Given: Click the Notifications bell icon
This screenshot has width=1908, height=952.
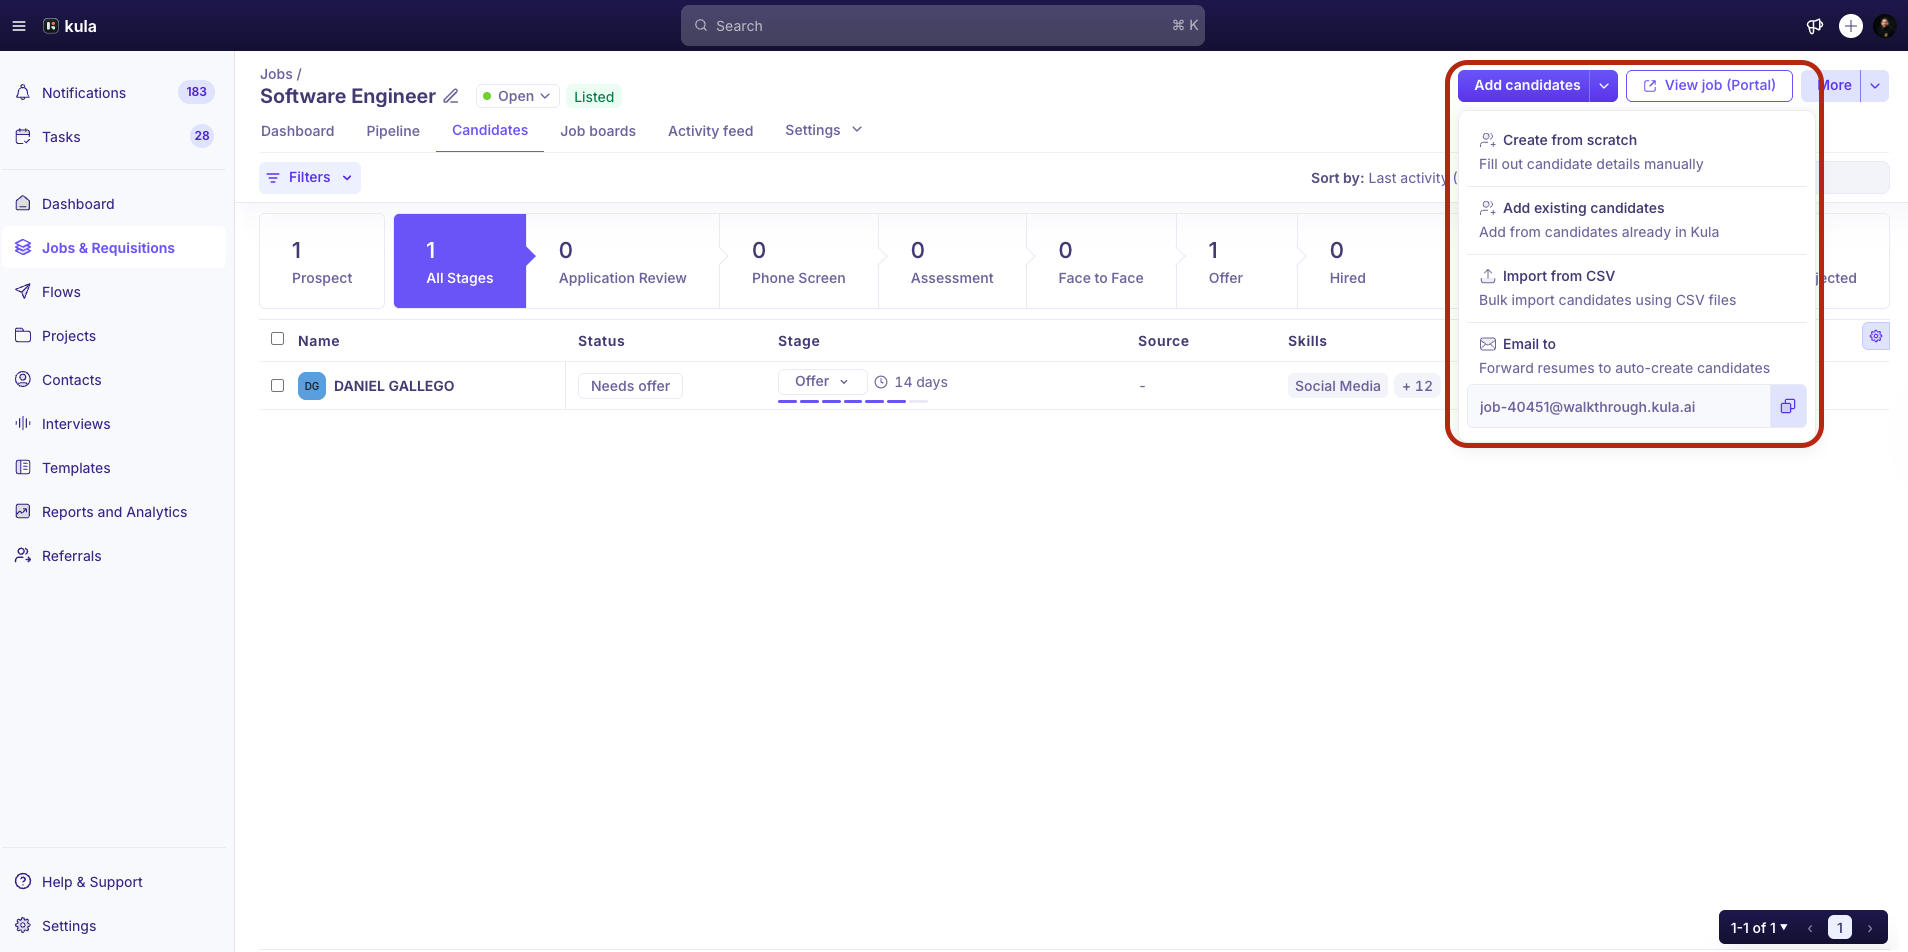Looking at the screenshot, I should pos(23,92).
